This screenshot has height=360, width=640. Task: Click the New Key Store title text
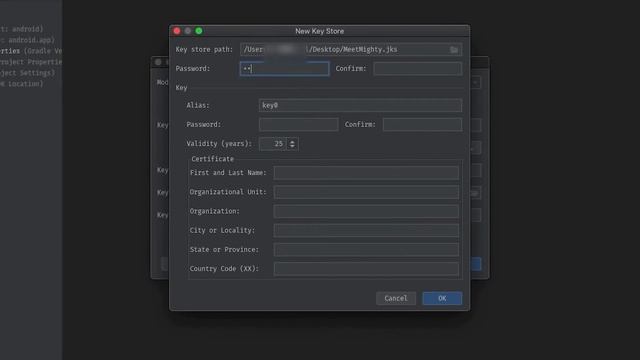click(x=320, y=31)
